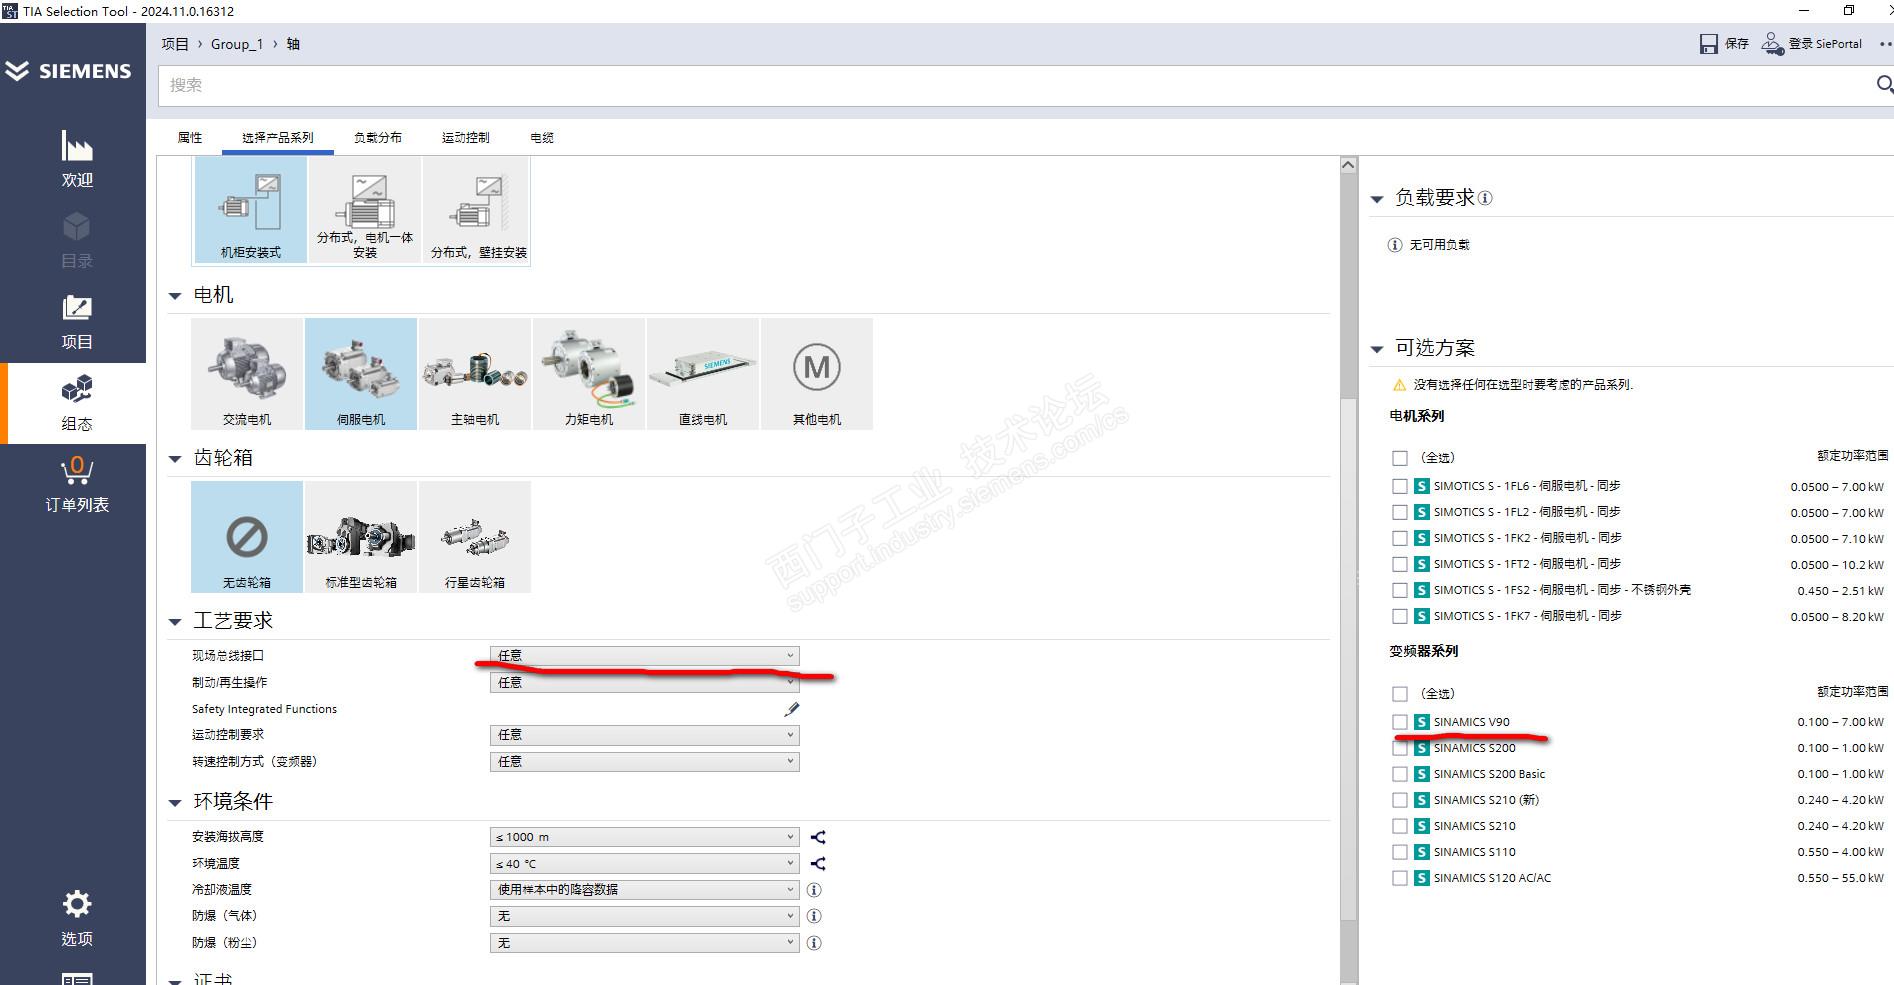The width and height of the screenshot is (1894, 985).
Task: Click the SIEMENS logo
Action: tap(68, 71)
